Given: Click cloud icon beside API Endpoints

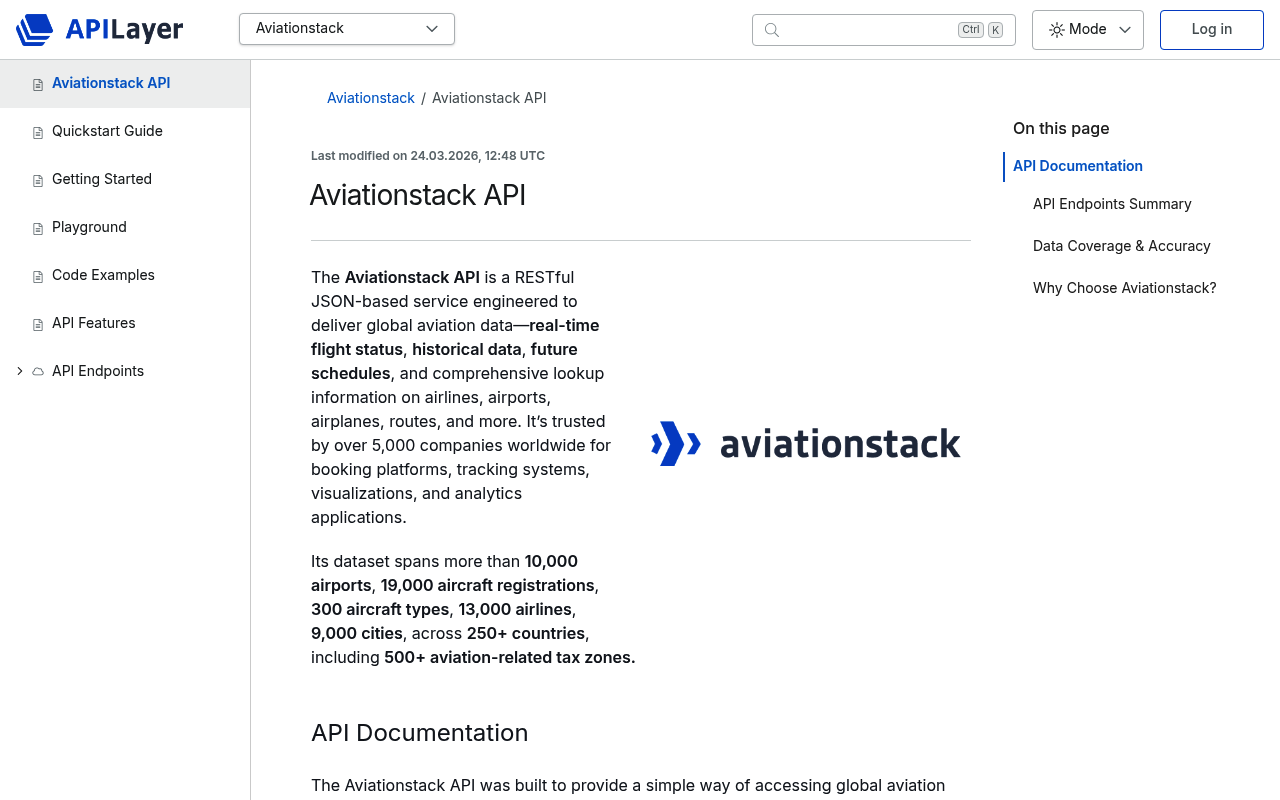Looking at the screenshot, I should (x=38, y=371).
